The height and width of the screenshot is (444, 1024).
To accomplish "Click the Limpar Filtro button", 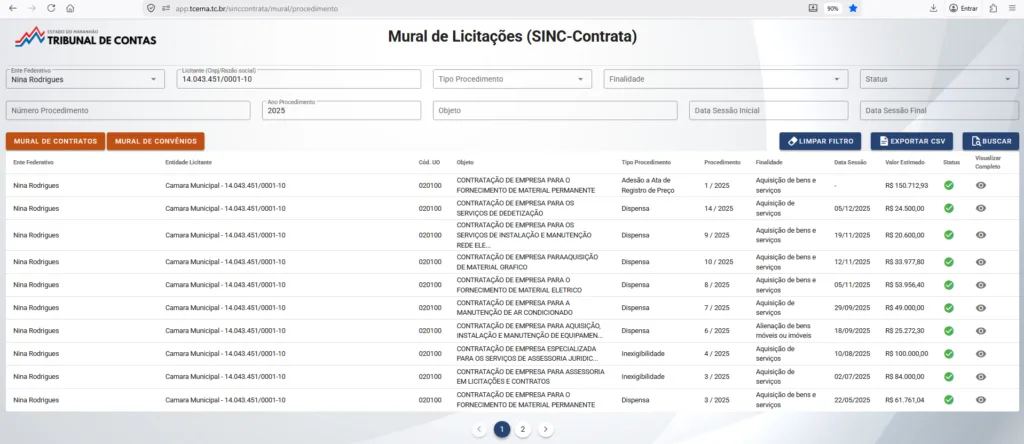I will 820,142.
